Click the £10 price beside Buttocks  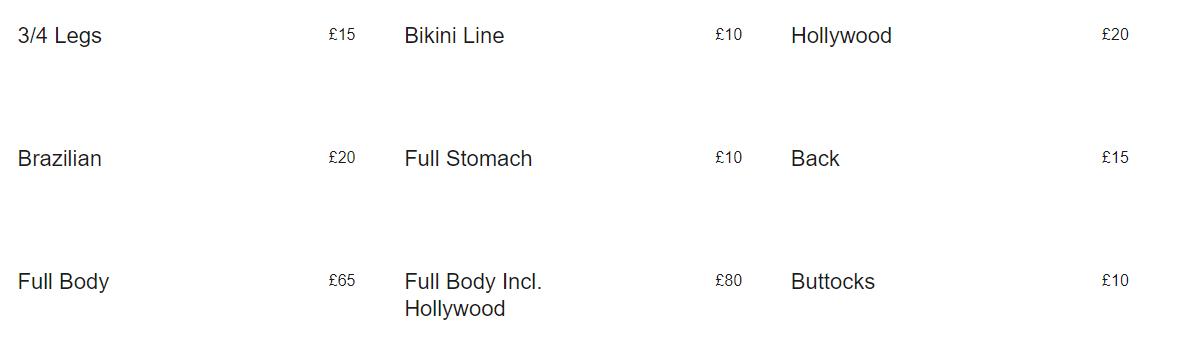(x=1115, y=280)
